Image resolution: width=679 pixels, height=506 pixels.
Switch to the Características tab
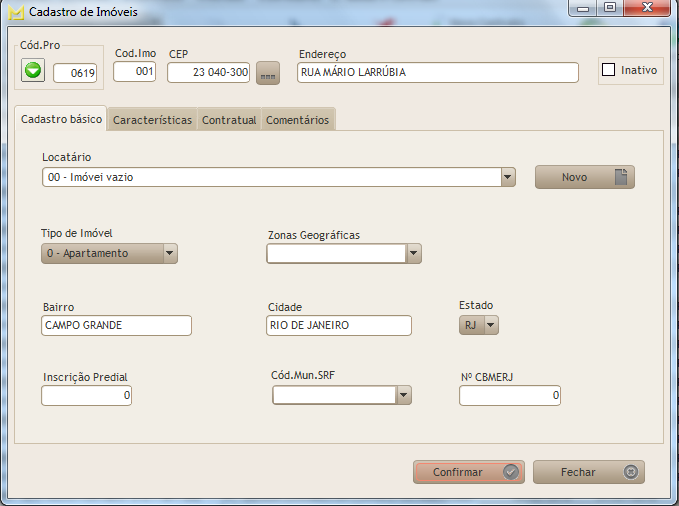152,120
